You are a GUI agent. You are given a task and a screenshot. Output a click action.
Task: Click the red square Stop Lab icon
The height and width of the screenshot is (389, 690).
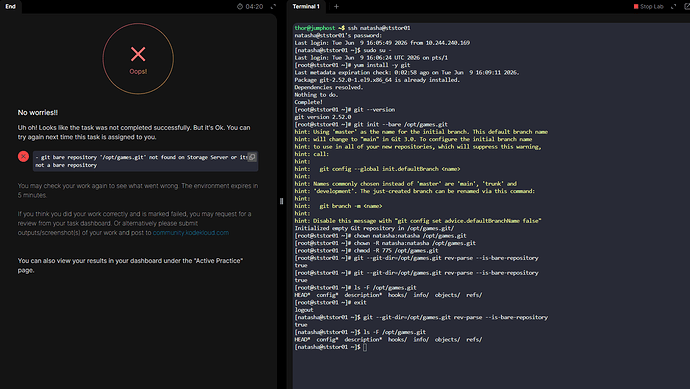(636, 6)
